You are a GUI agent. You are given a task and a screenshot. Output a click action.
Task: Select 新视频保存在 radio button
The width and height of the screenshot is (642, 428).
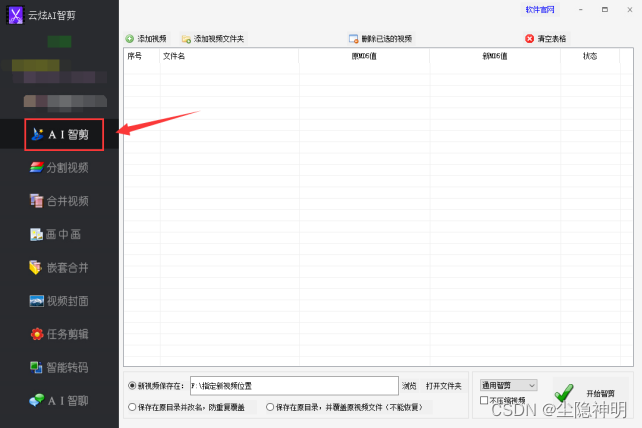(132, 385)
